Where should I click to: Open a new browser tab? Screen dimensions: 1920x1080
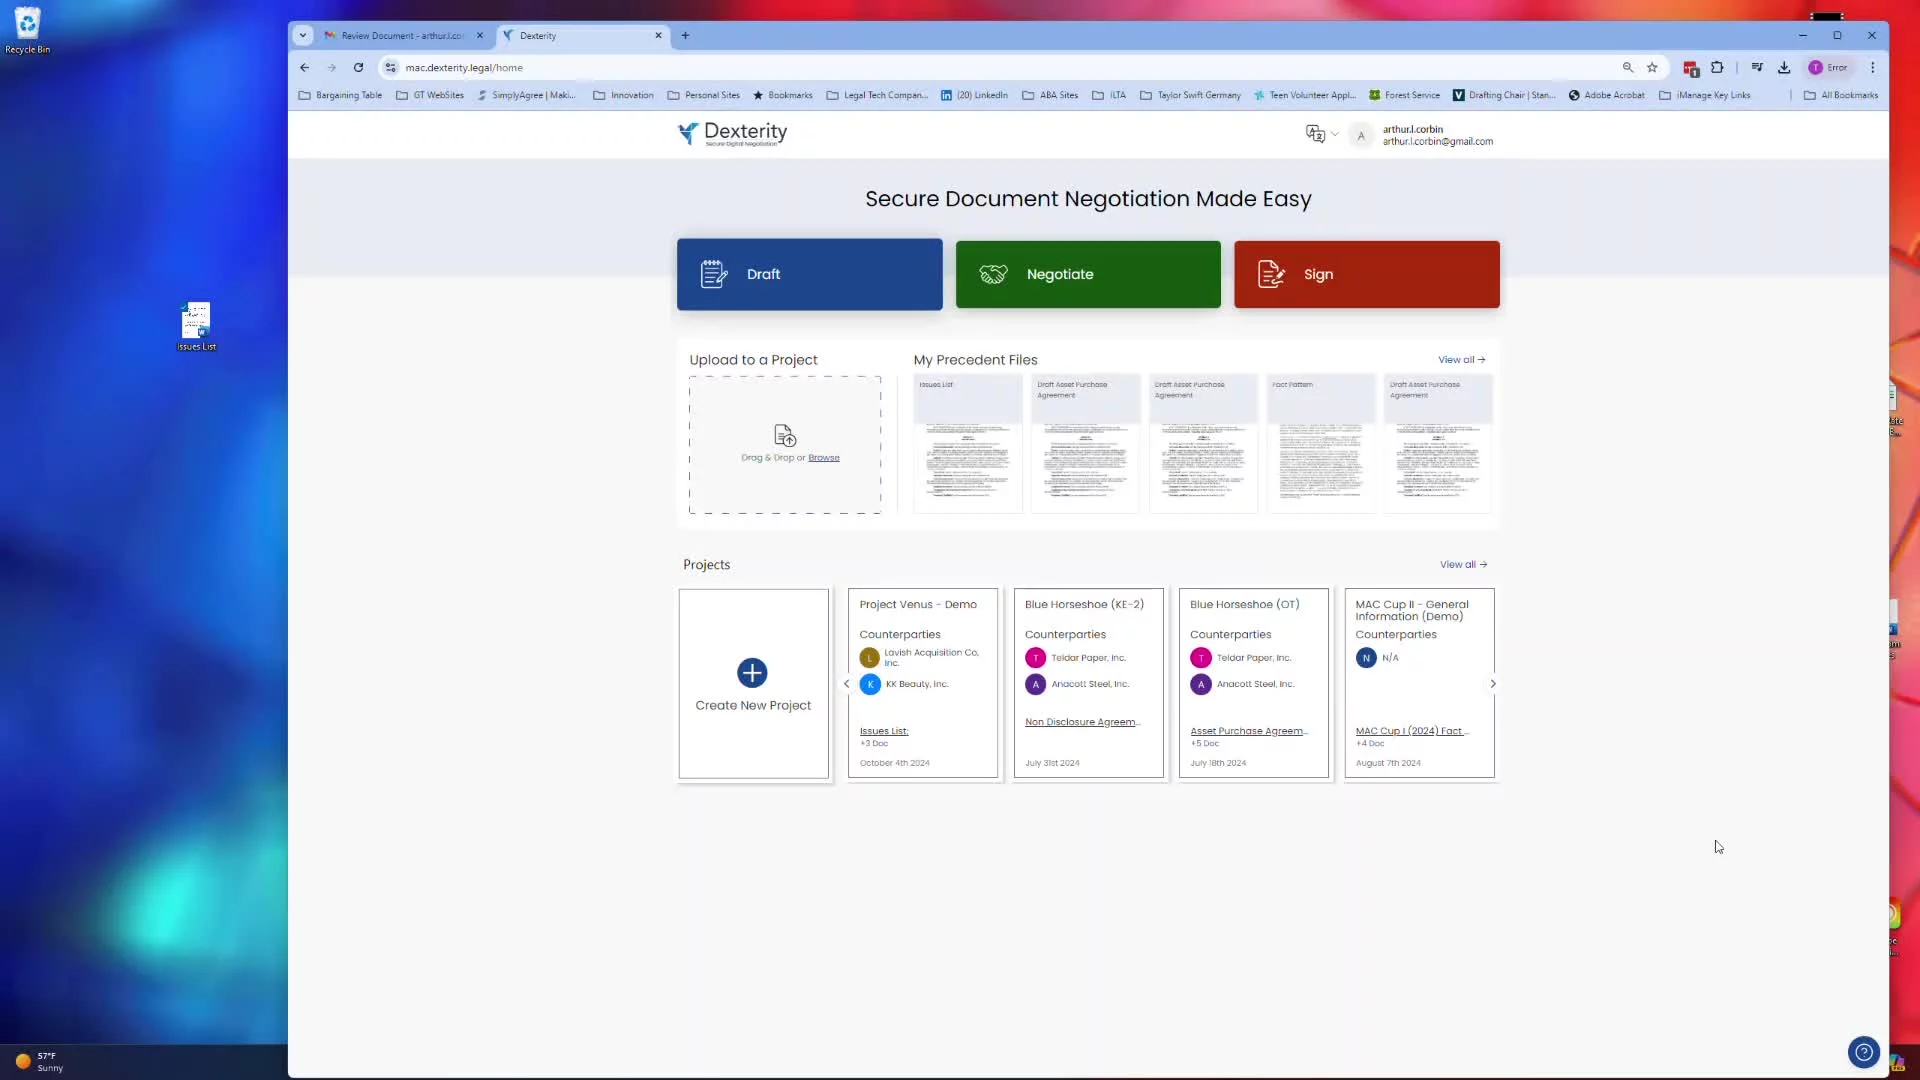pyautogui.click(x=685, y=36)
